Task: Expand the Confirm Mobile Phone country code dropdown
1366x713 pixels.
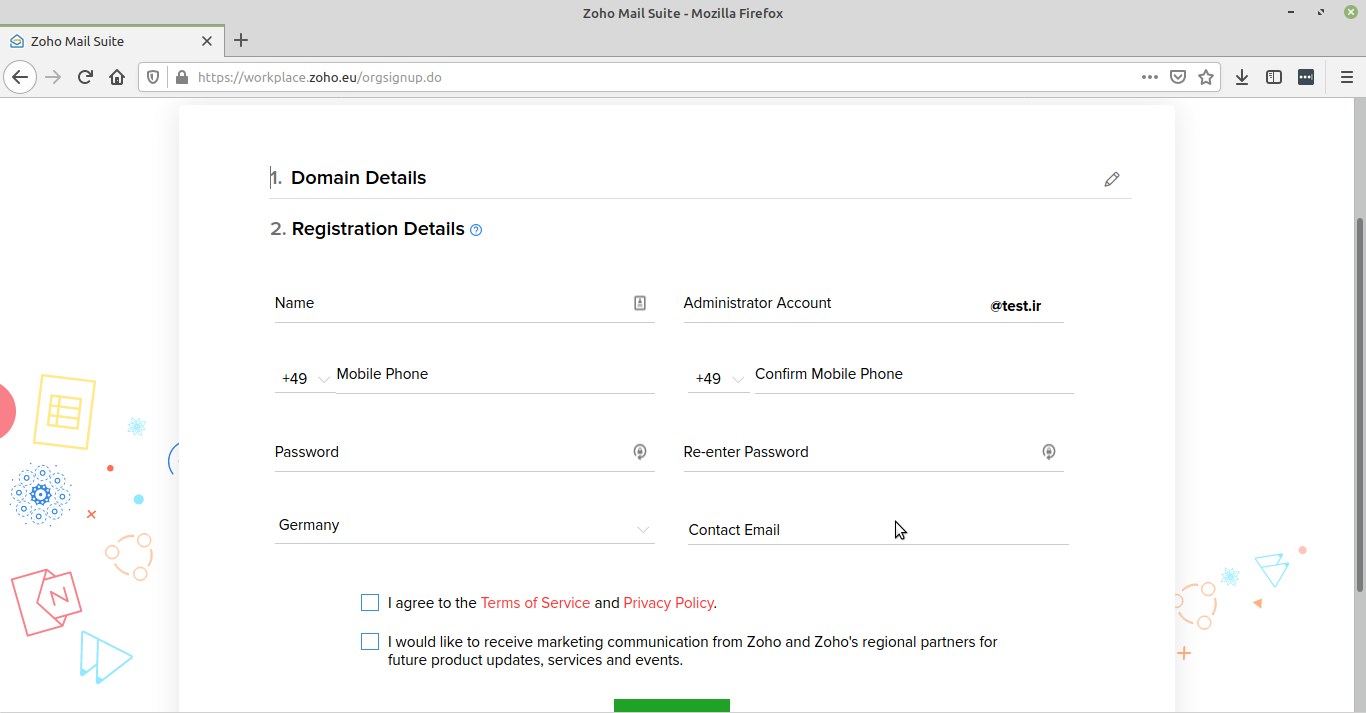Action: click(718, 379)
